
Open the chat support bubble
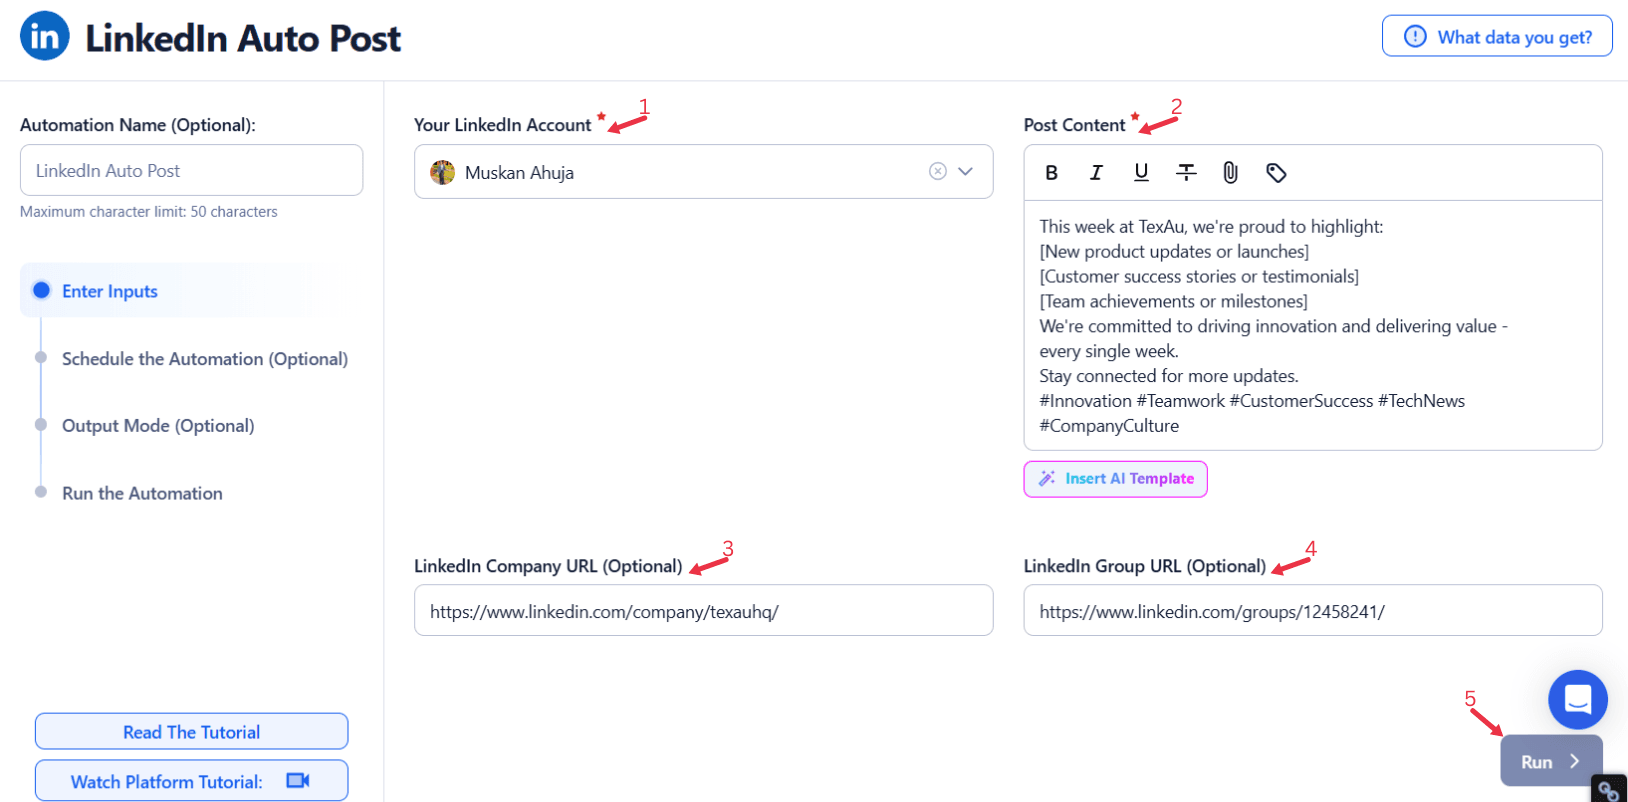1577,699
